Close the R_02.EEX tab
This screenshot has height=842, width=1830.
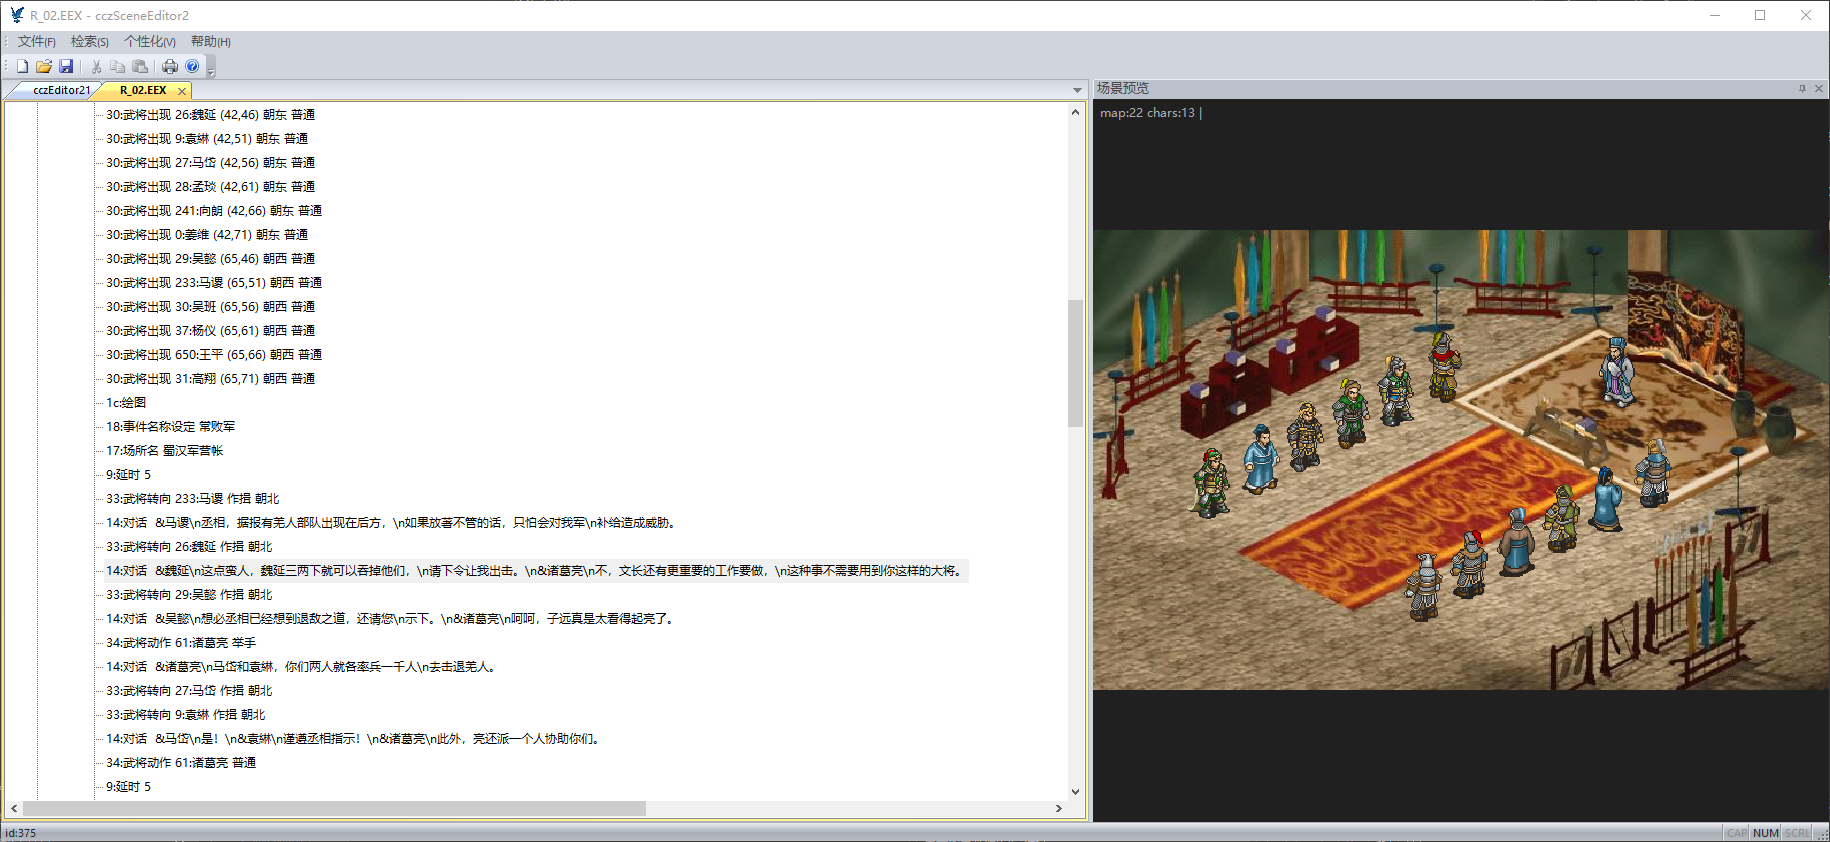point(181,91)
